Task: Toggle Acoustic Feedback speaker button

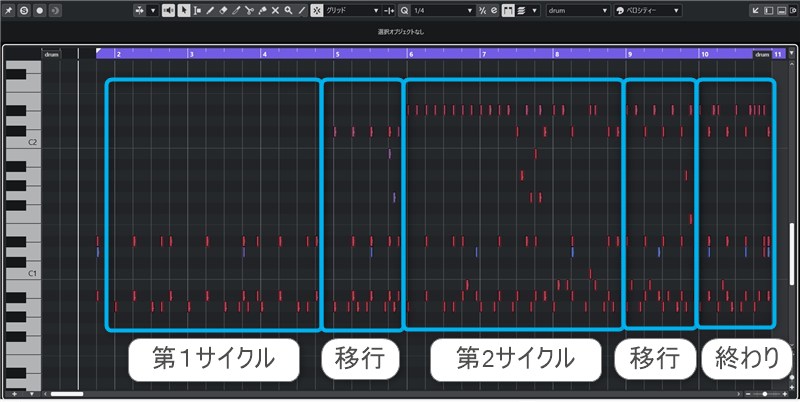Action: click(168, 11)
